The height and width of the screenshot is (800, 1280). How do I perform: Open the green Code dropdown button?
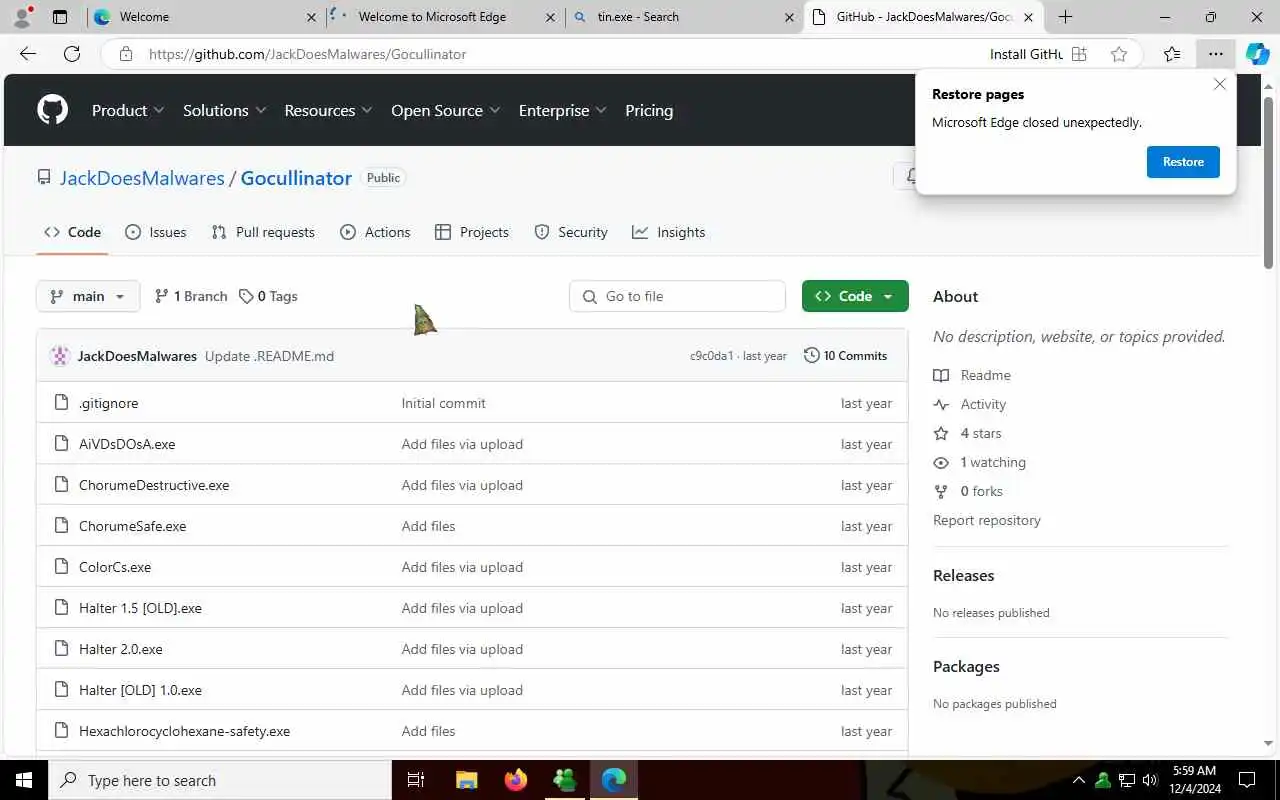pyautogui.click(x=855, y=296)
